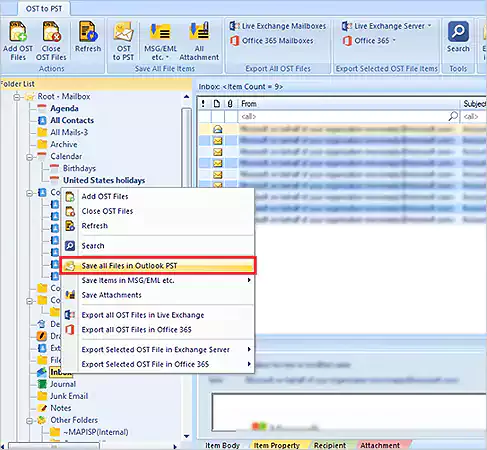Switch to the Item Property tab
This screenshot has height=450, width=487.
tap(277, 445)
